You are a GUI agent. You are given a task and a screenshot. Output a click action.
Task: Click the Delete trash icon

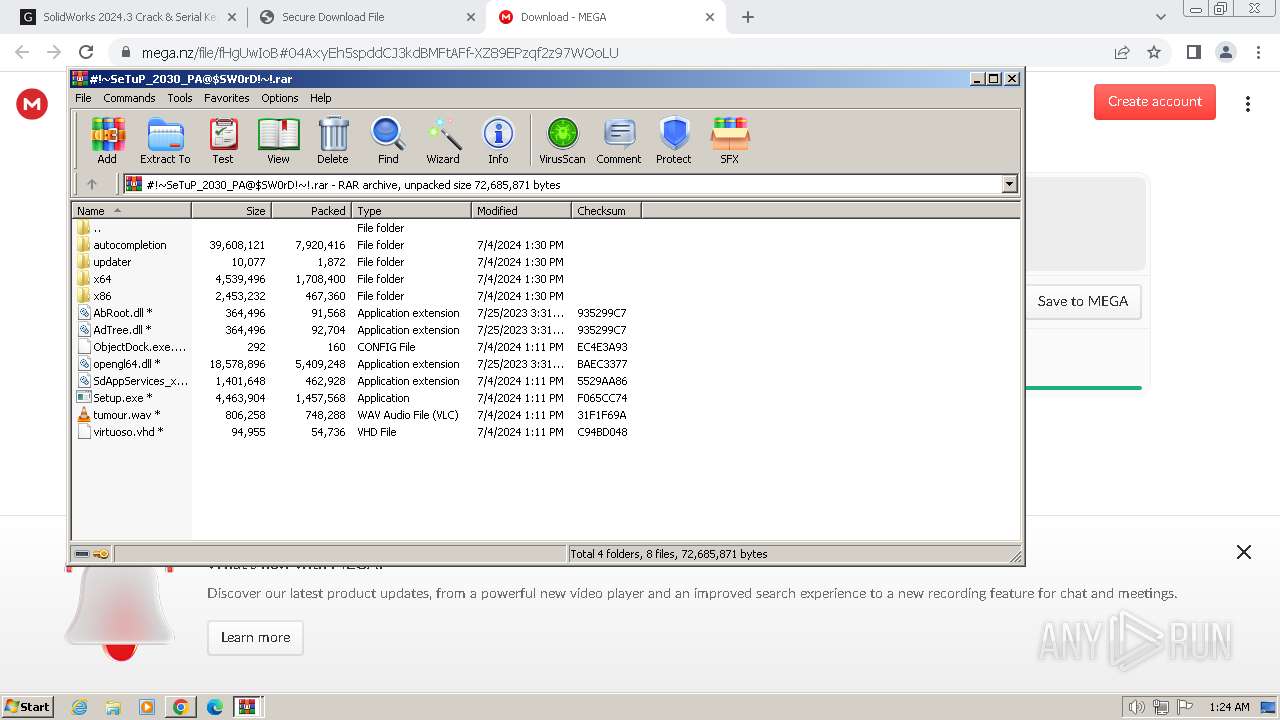pyautogui.click(x=333, y=140)
